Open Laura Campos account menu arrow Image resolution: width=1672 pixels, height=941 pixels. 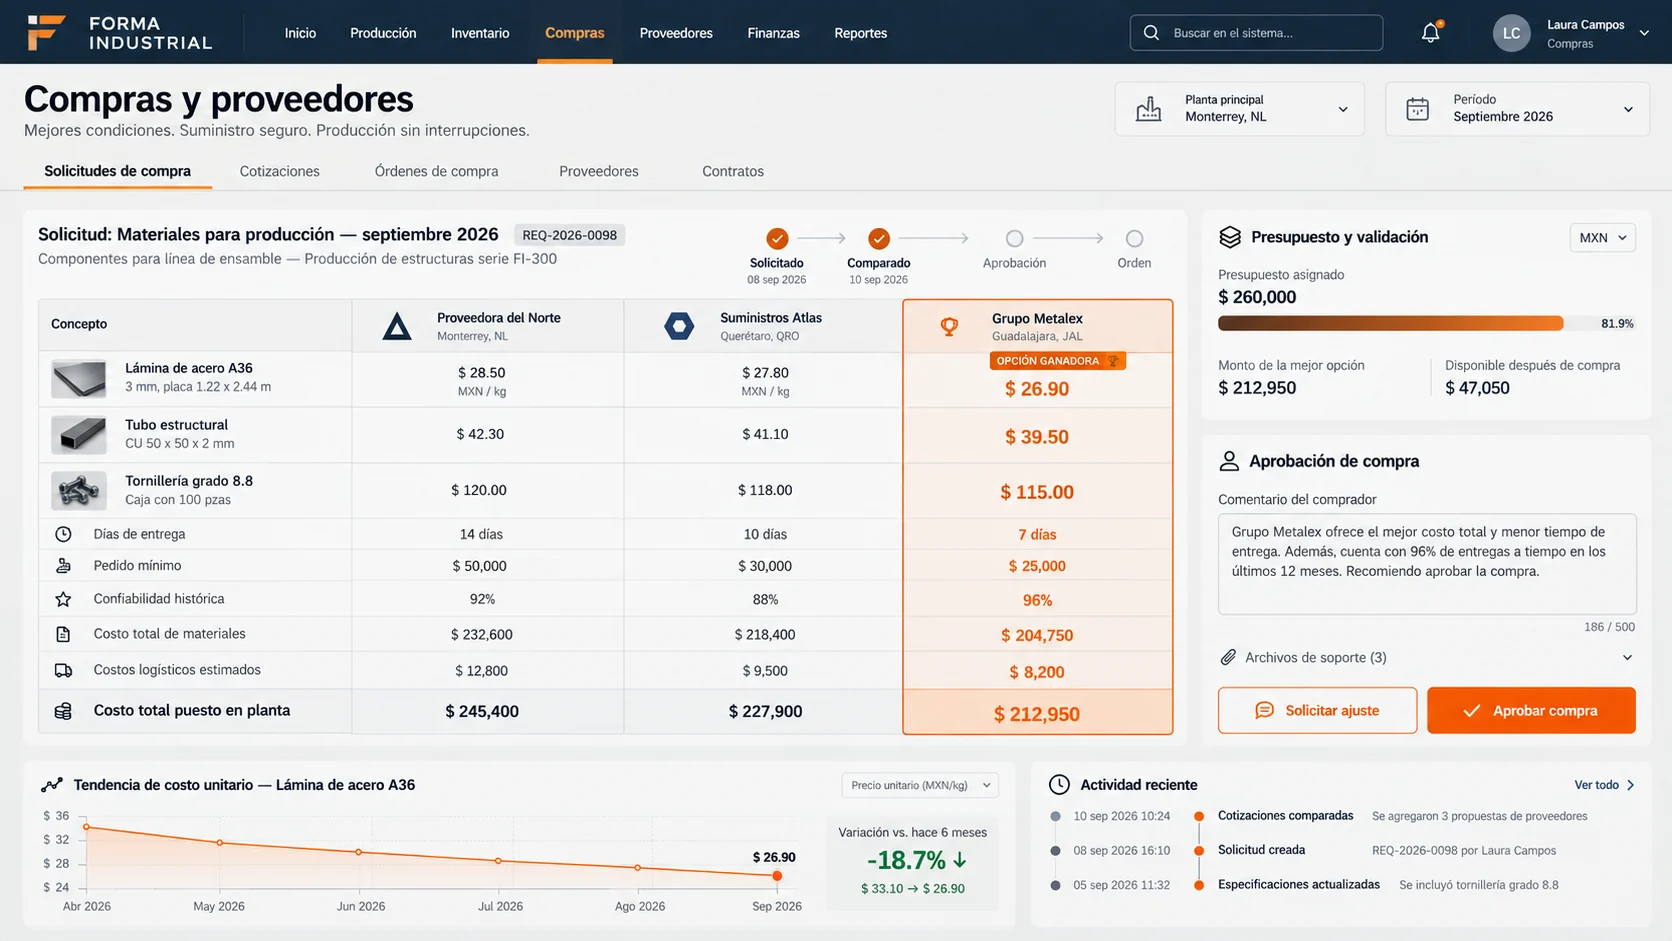(x=1644, y=33)
